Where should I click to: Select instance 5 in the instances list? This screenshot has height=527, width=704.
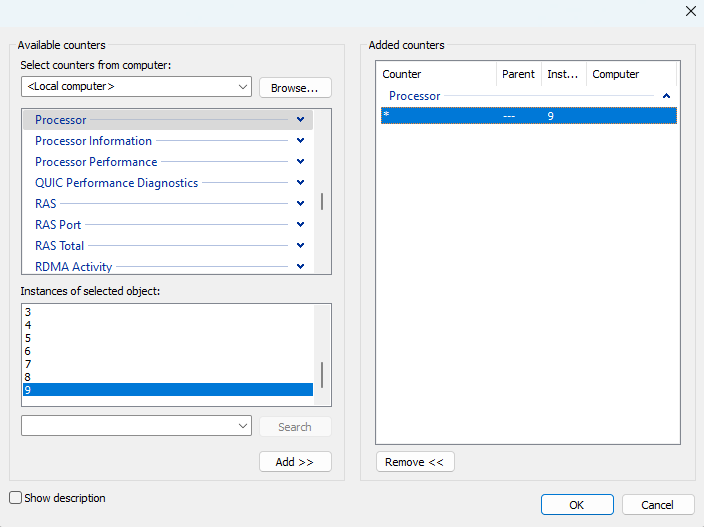point(28,338)
